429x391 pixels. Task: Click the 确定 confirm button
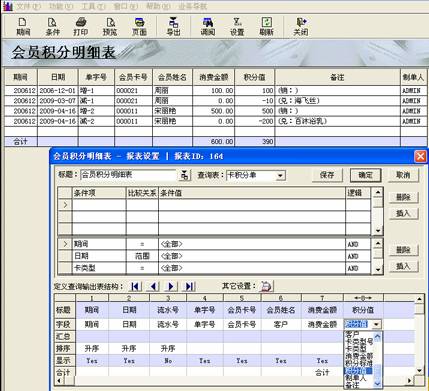point(365,175)
